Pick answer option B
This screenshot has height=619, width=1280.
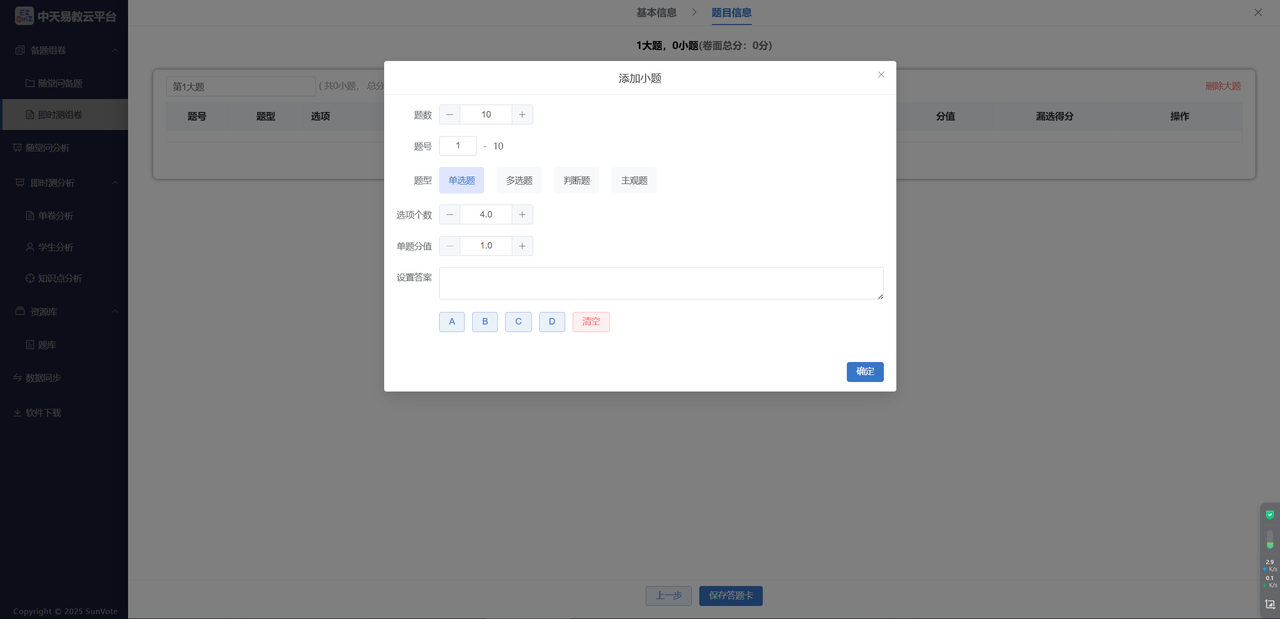485,322
